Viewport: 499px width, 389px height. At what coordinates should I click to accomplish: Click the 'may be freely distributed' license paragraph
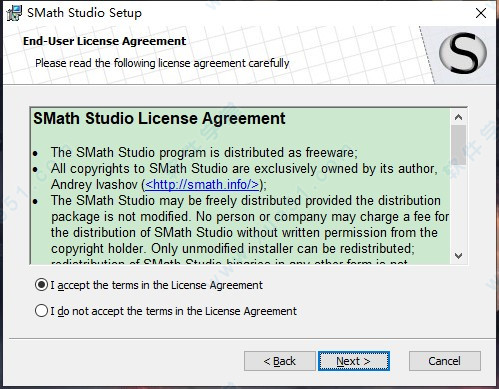[250, 224]
